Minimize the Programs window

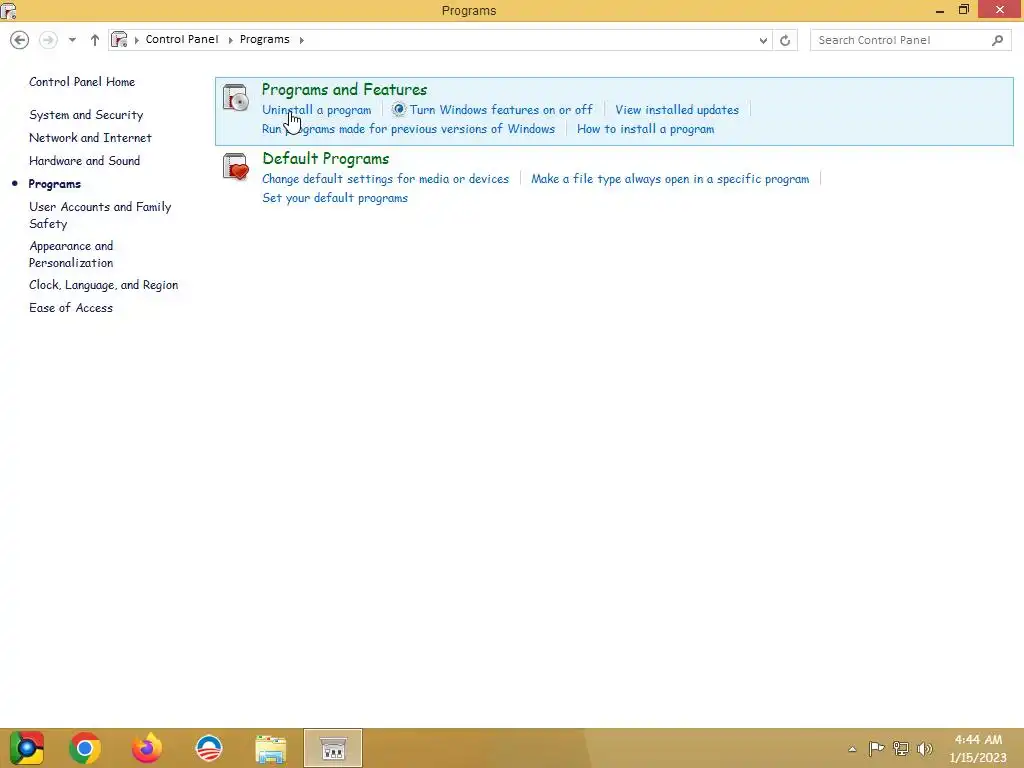tap(940, 10)
